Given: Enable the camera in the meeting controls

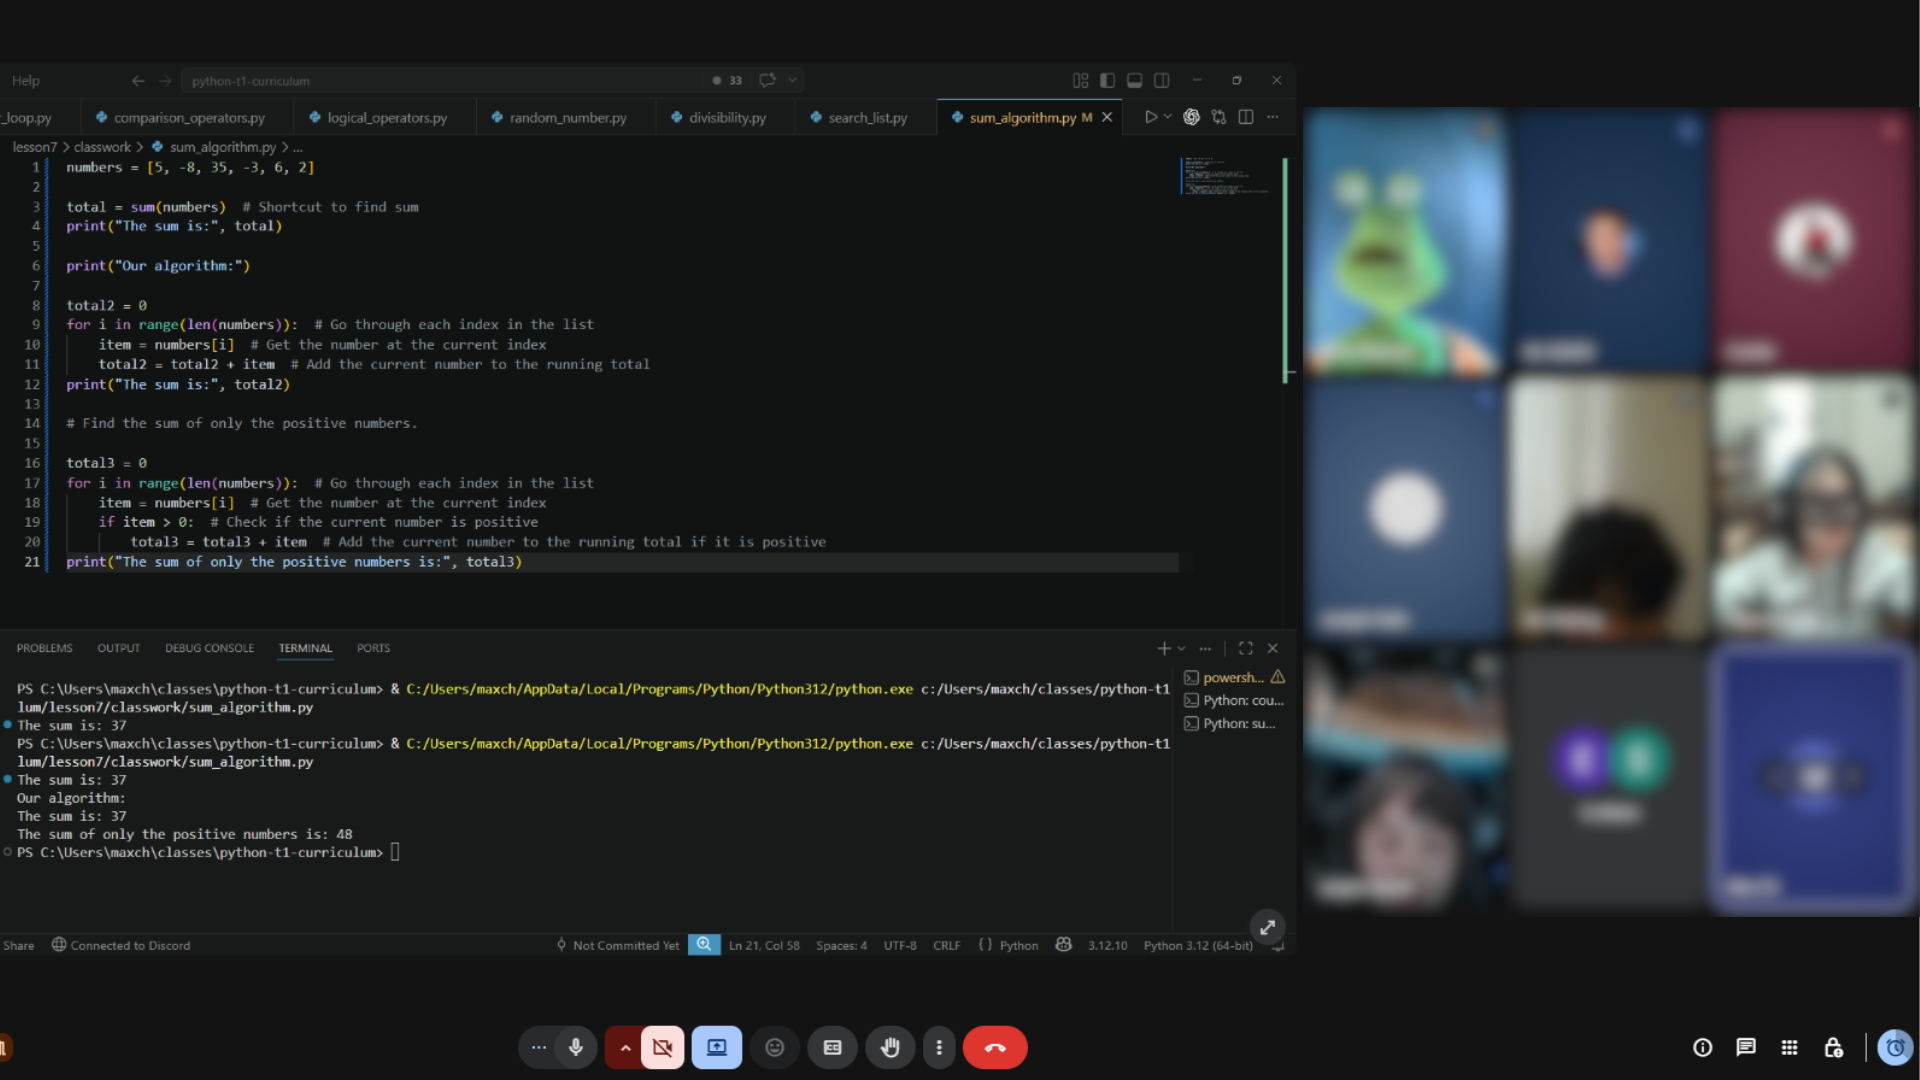Looking at the screenshot, I should point(661,1047).
